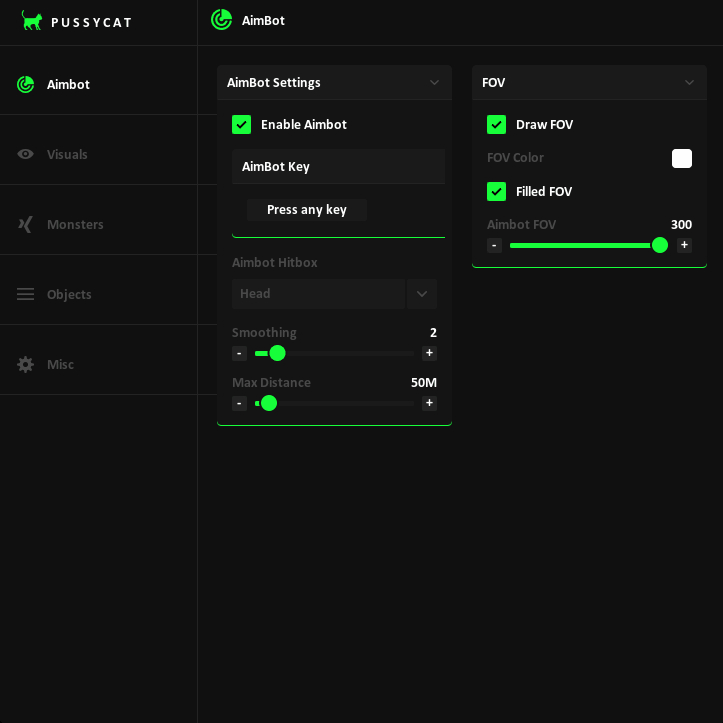
Task: Increase Smoothing with the plus icon
Action: (x=429, y=353)
